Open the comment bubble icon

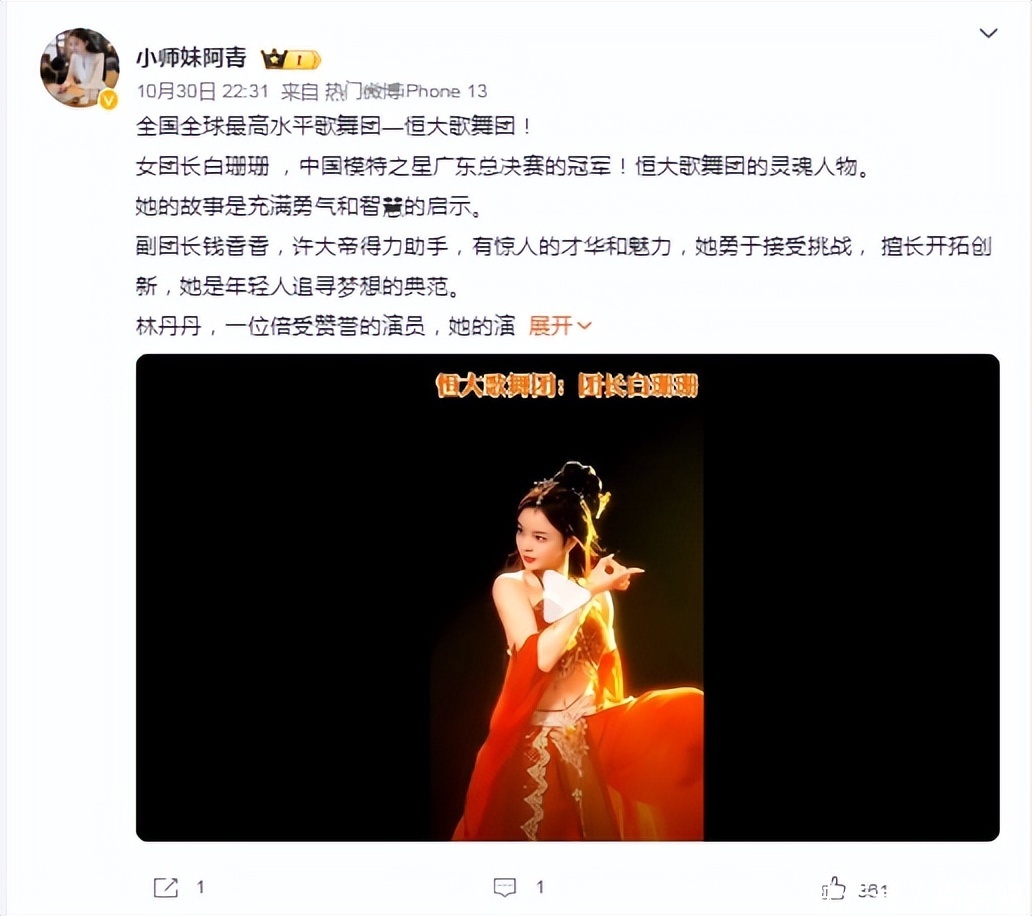[505, 887]
